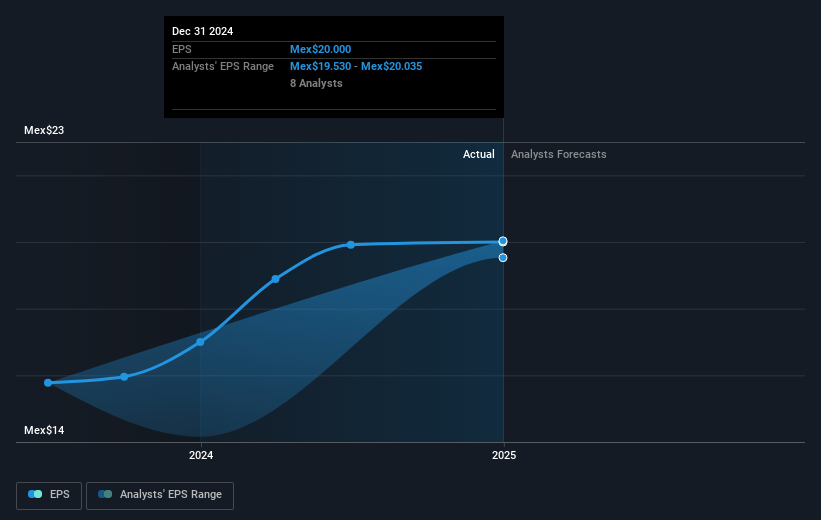
Task: Click the Analysts' EPS Range legend color icon
Action: point(105,494)
